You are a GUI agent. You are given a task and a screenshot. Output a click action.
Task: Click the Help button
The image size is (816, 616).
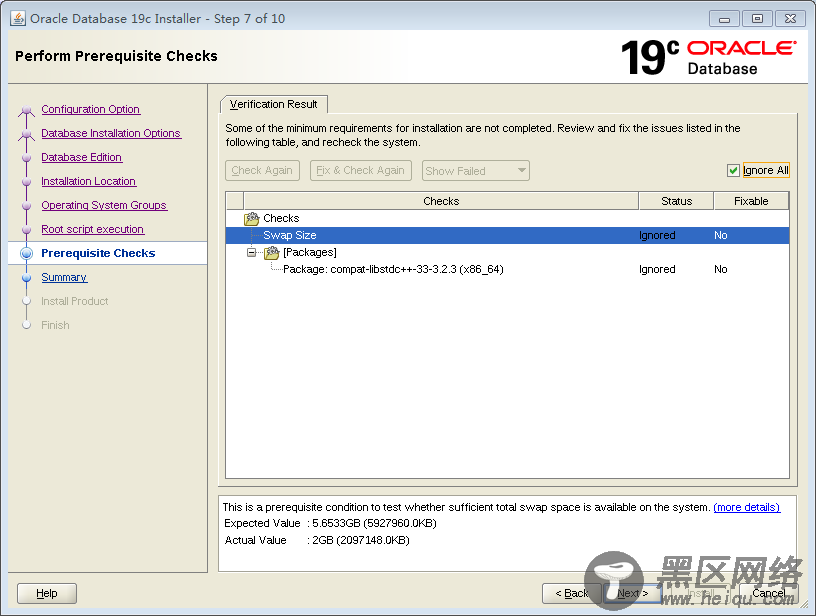tap(47, 593)
